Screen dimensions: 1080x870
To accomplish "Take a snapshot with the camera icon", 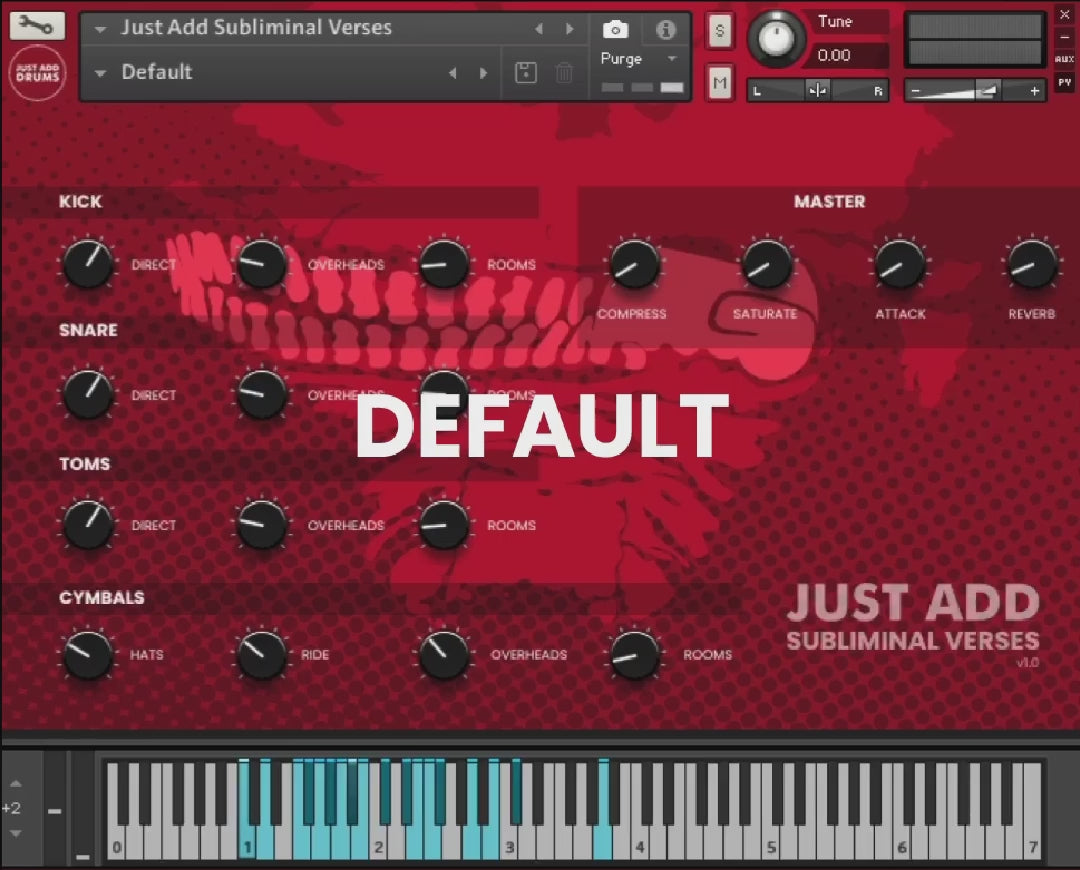I will pos(615,29).
